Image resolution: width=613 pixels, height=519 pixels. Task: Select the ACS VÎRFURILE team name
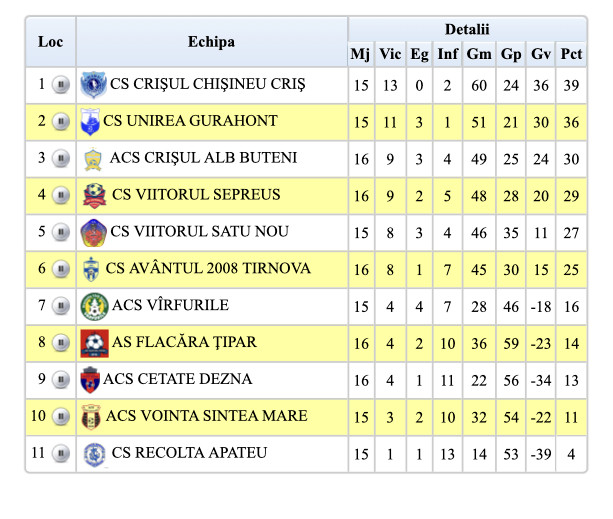(x=169, y=305)
